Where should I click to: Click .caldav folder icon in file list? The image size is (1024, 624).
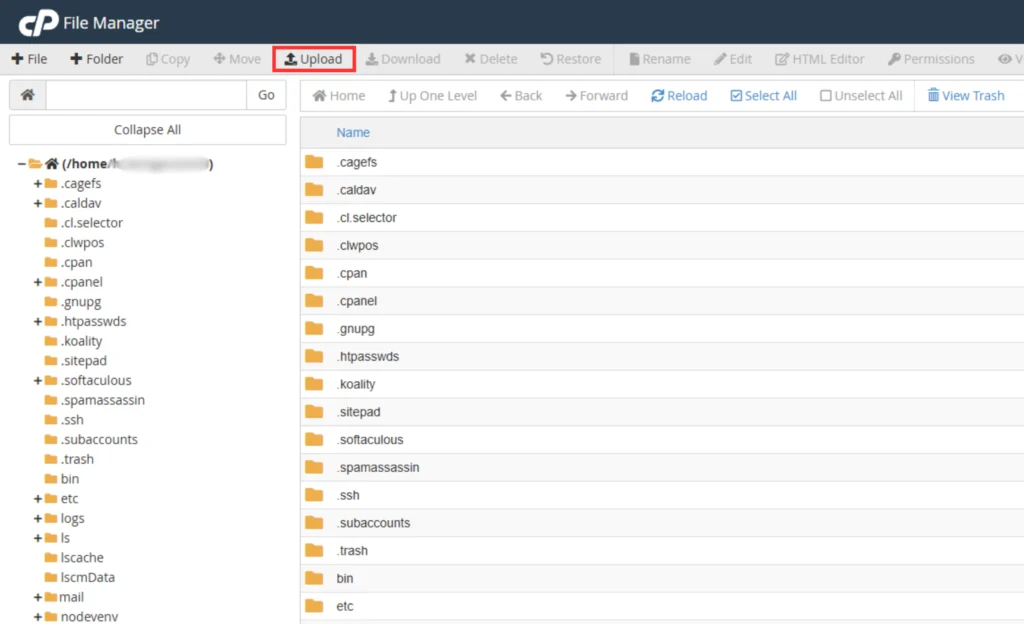point(314,190)
